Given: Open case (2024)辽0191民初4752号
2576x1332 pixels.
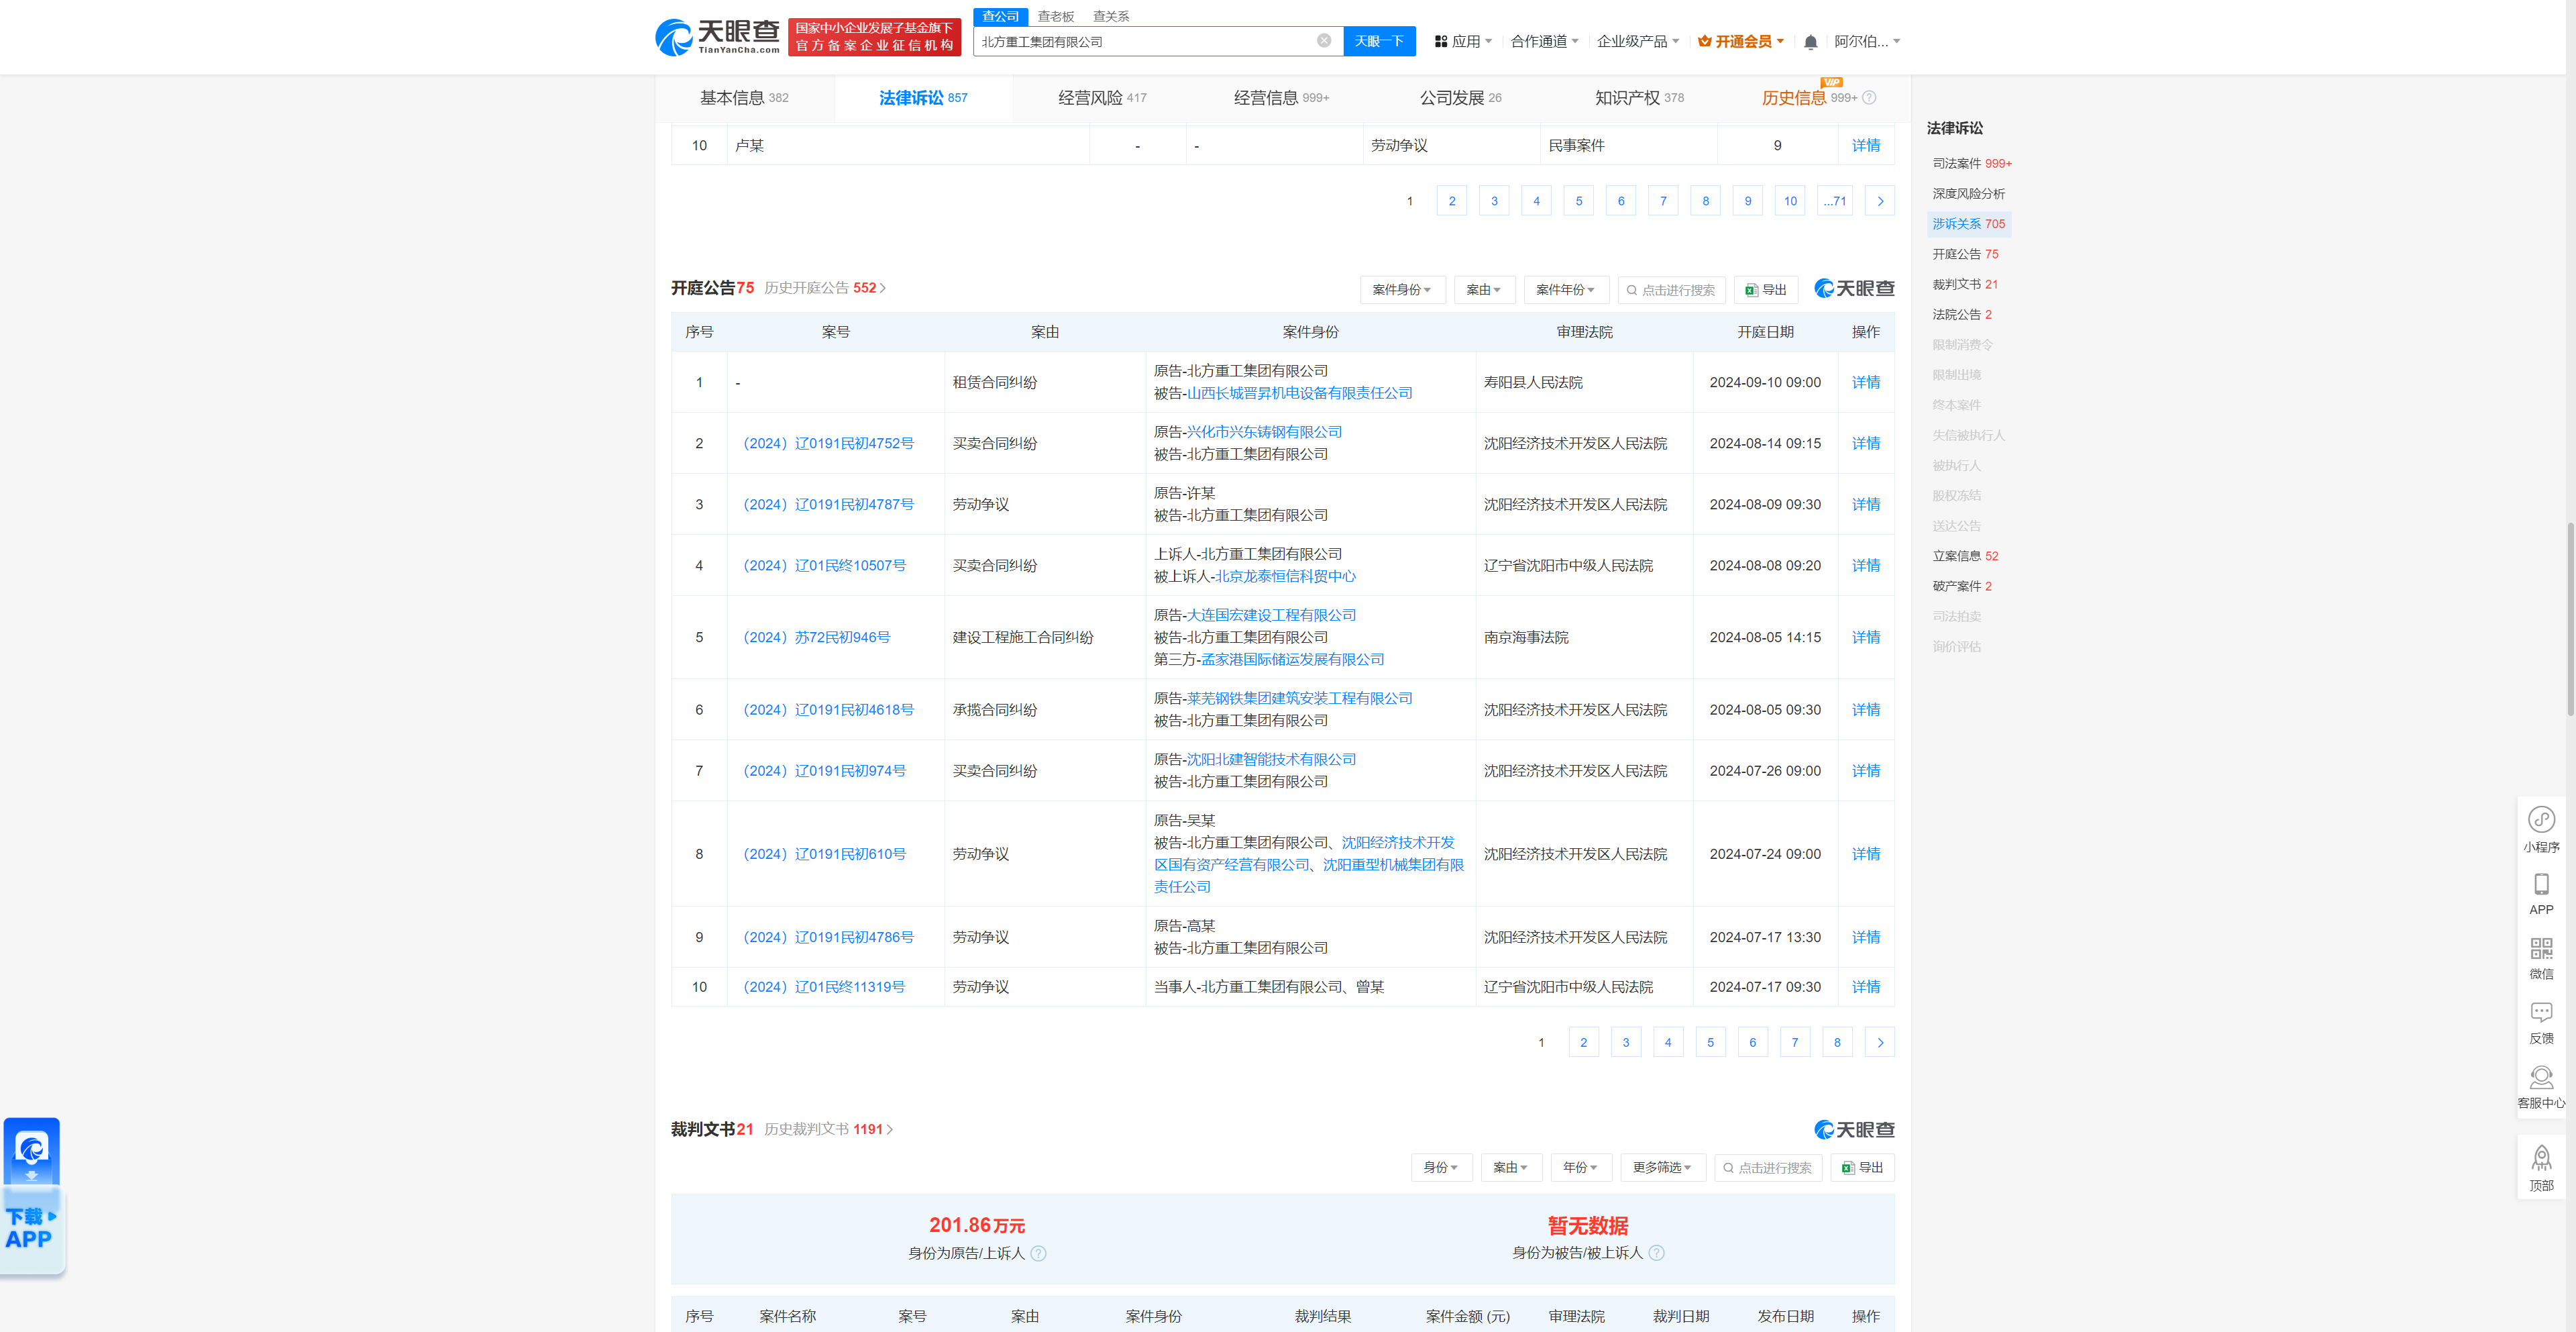Looking at the screenshot, I should [x=828, y=443].
